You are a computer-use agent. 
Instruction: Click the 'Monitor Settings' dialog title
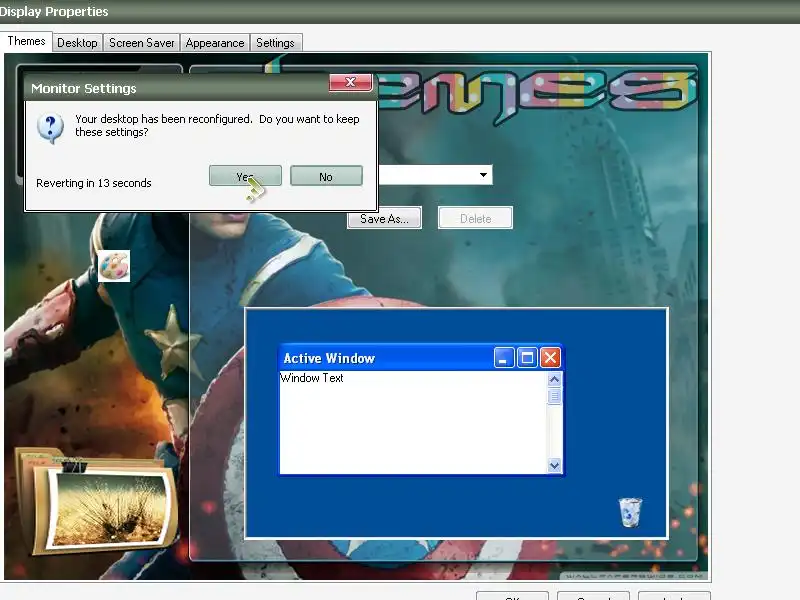(84, 89)
